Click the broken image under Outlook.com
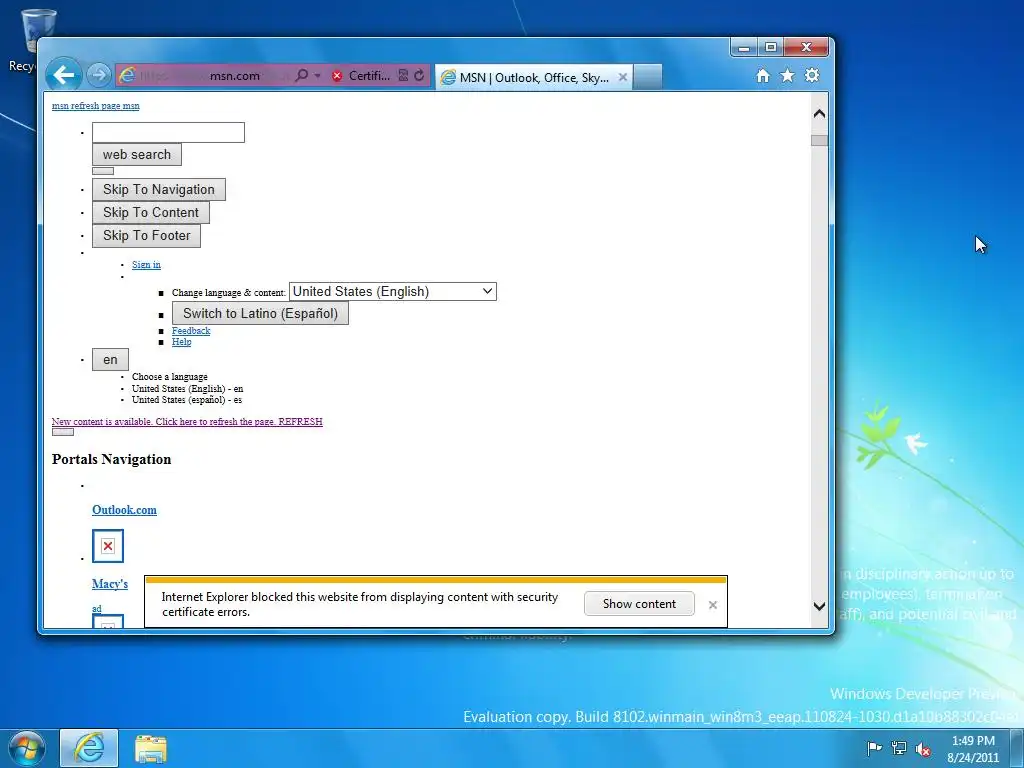The width and height of the screenshot is (1024, 768). [108, 546]
